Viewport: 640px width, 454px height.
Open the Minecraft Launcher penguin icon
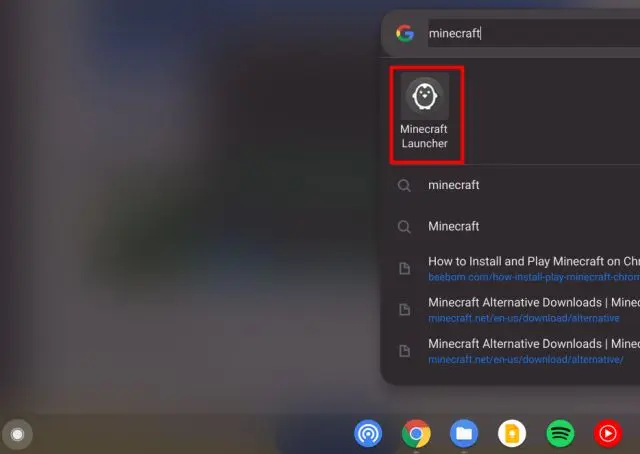coord(425,96)
